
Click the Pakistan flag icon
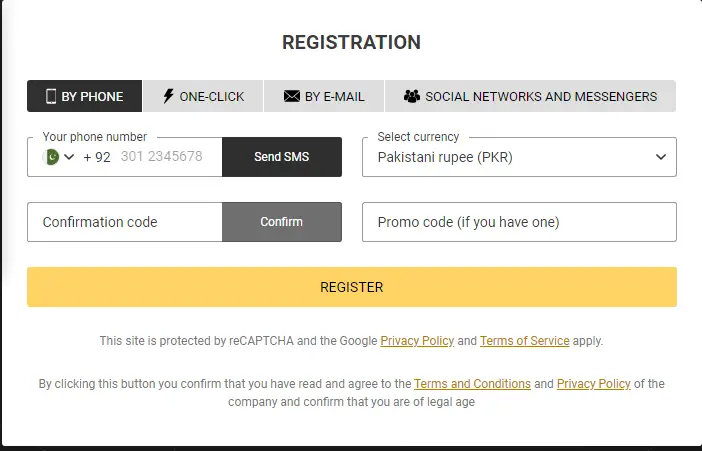[51, 157]
